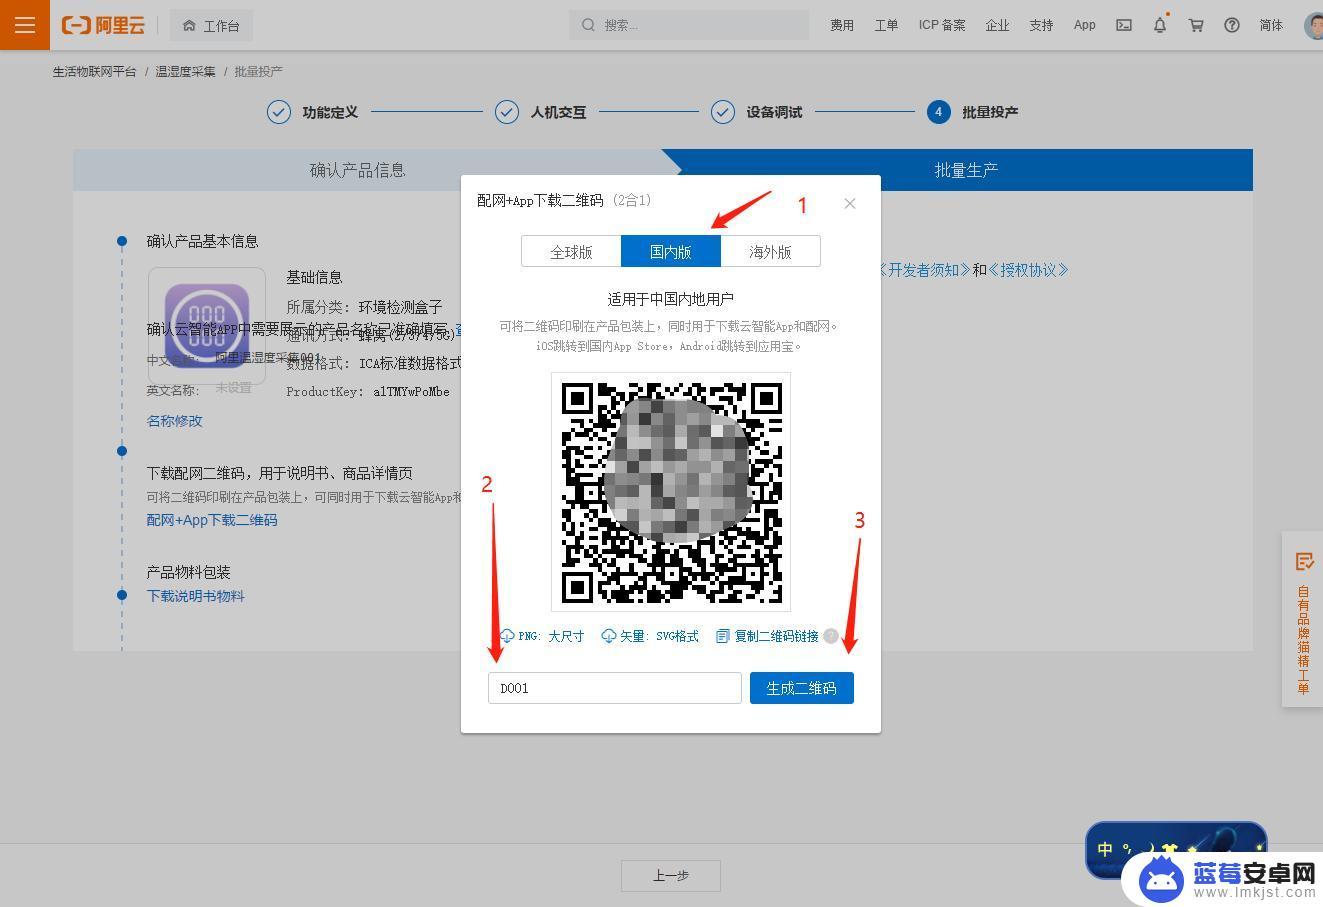Open the 费用 menu
This screenshot has height=907, width=1323.
click(x=842, y=25)
